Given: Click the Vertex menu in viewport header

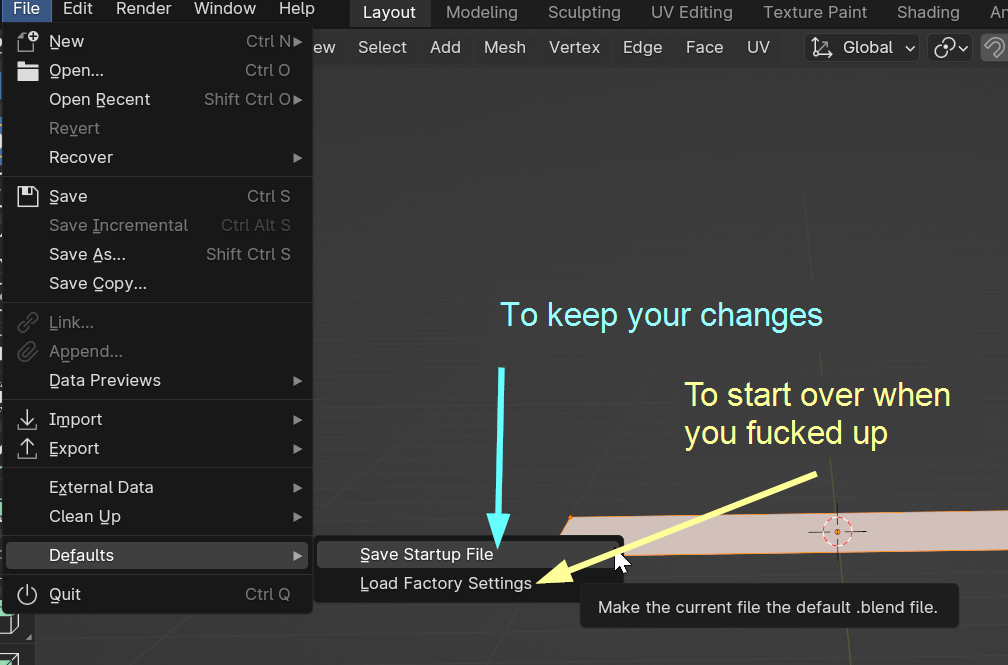Looking at the screenshot, I should click(x=574, y=48).
